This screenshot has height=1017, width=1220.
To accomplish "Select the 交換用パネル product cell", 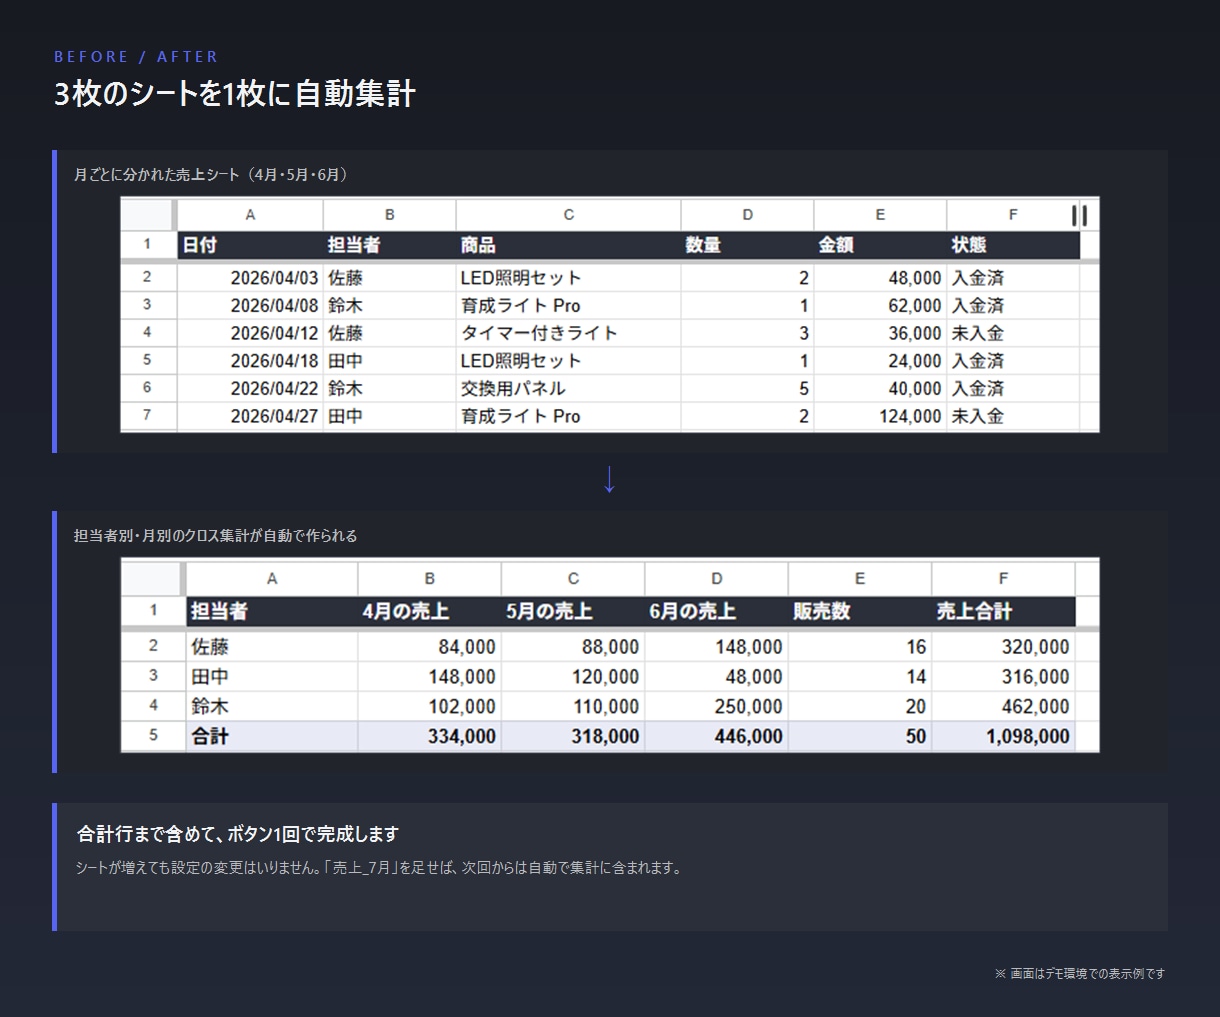I will [x=568, y=388].
